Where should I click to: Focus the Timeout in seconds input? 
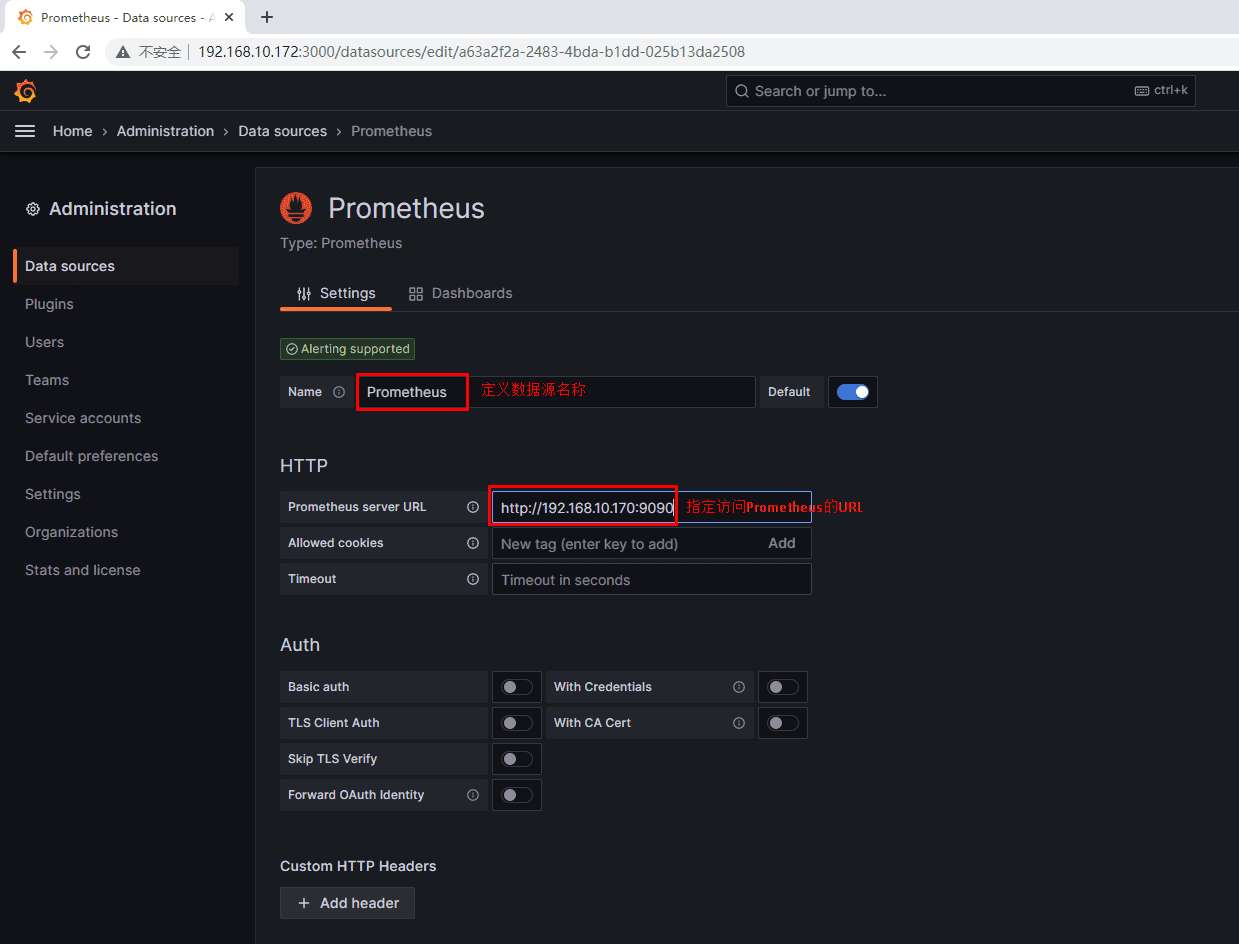click(x=651, y=579)
